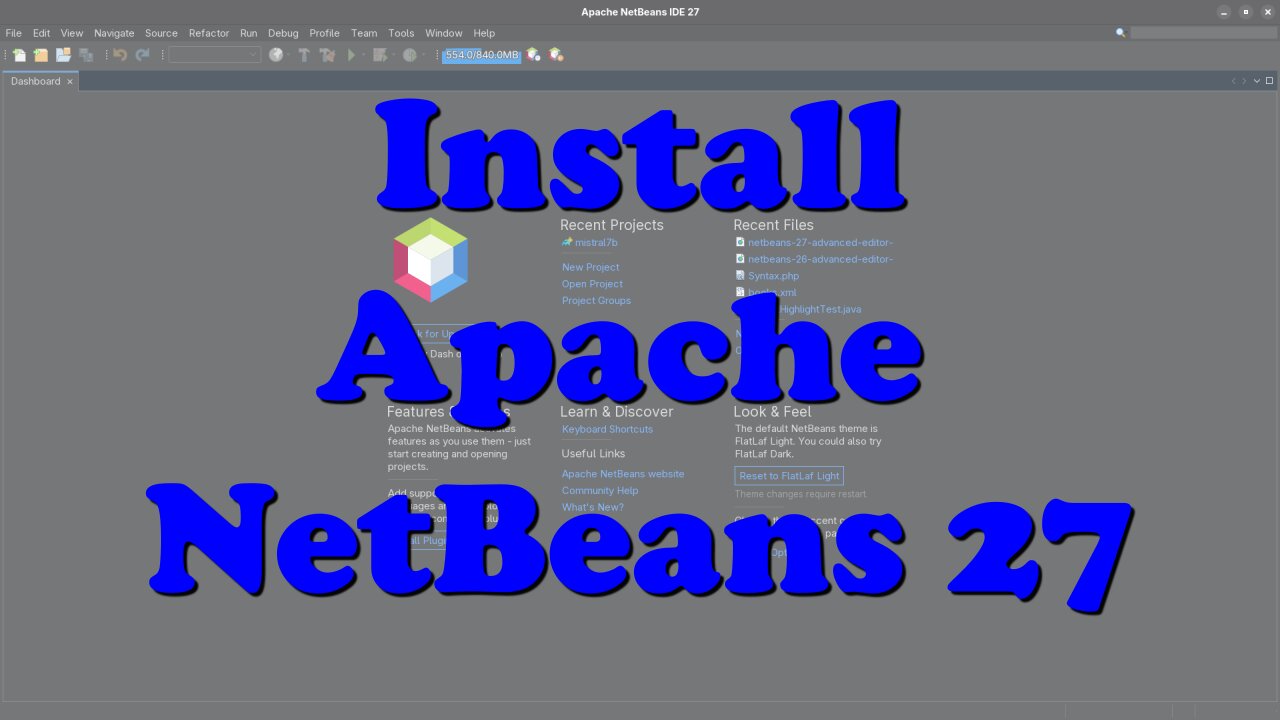Click the Save All toolbar icon
Image resolution: width=1280 pixels, height=720 pixels.
point(86,55)
